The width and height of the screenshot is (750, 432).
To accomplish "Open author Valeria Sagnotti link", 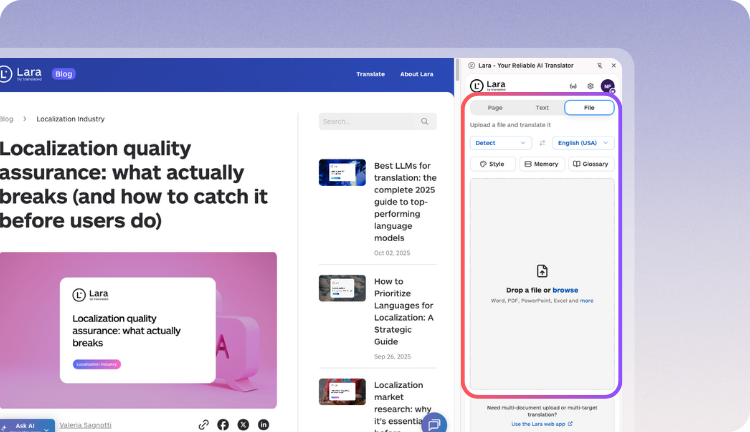I will [x=85, y=425].
